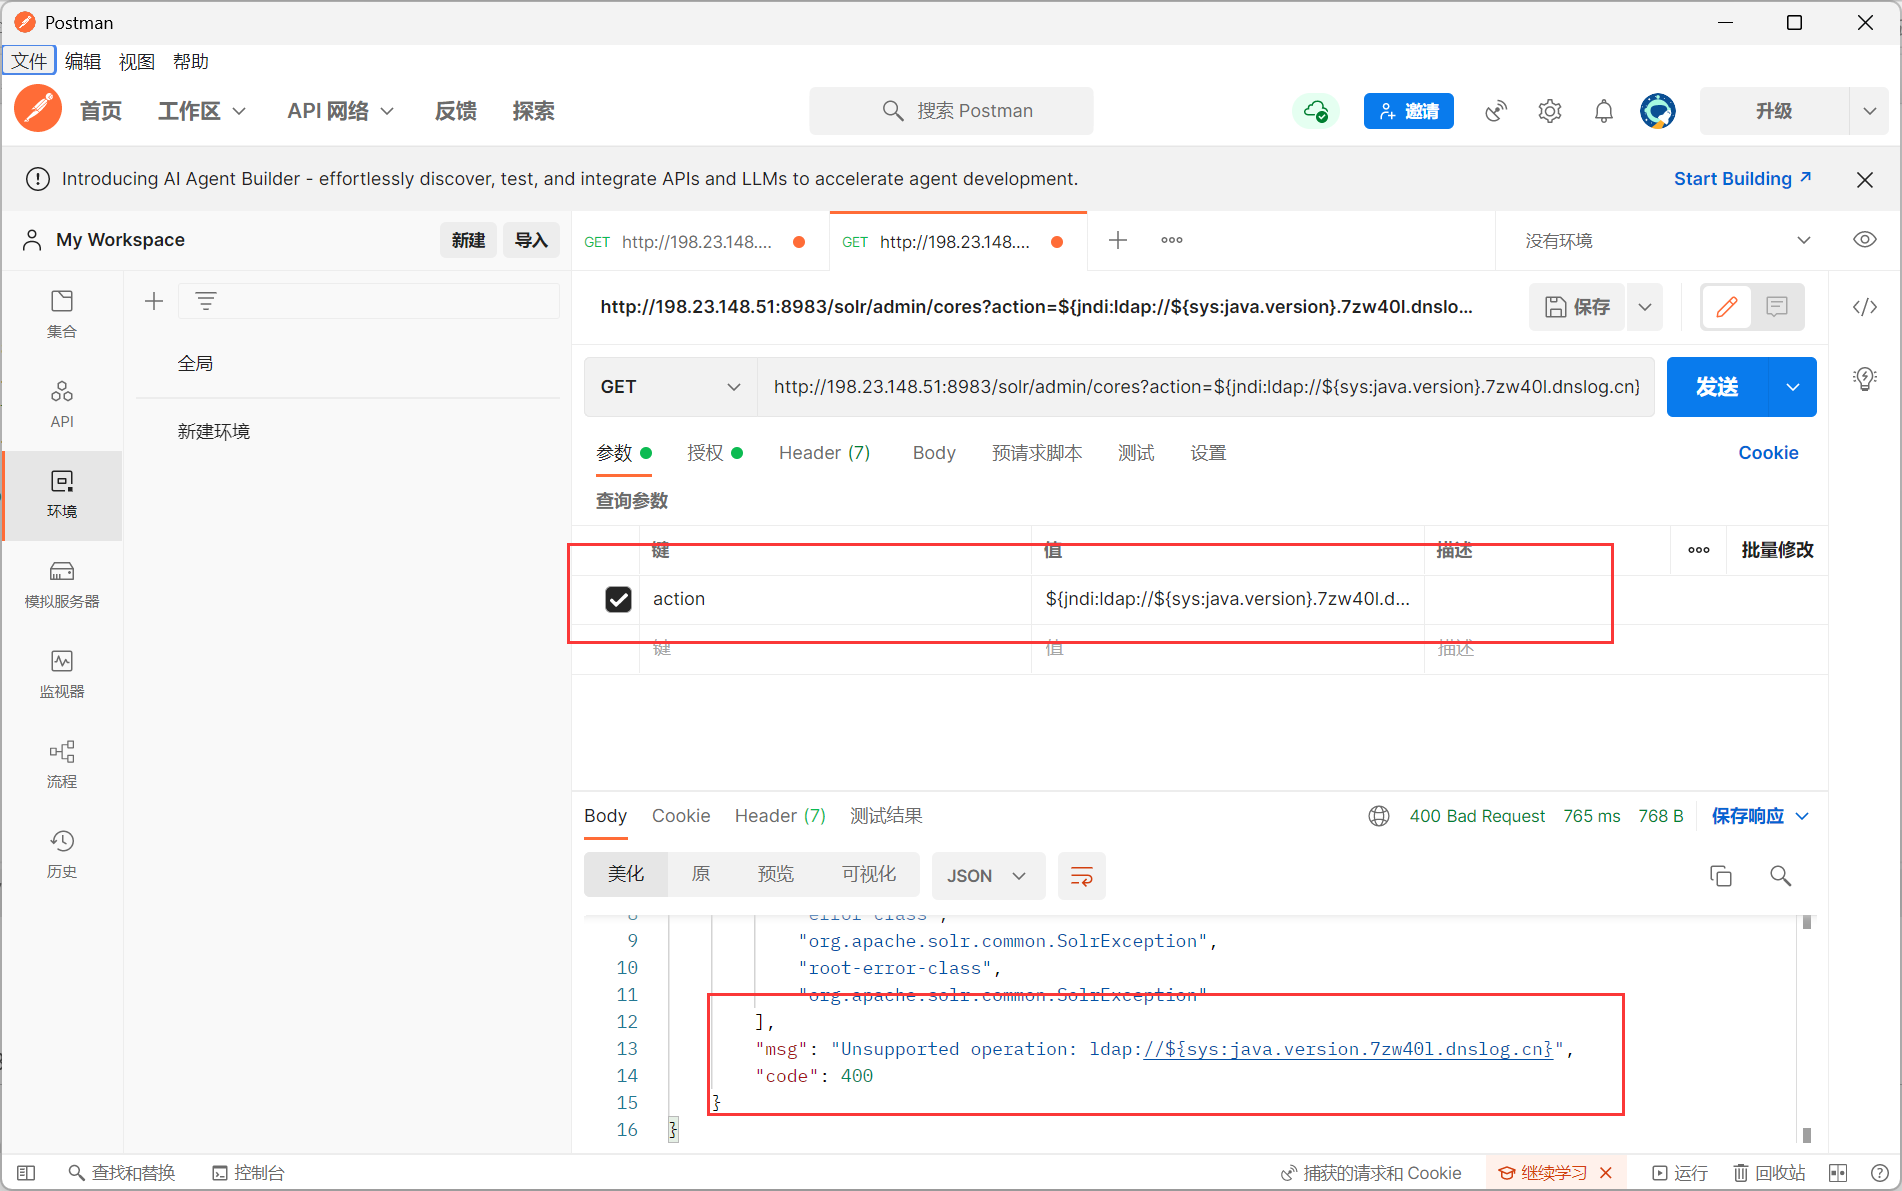Image resolution: width=1902 pixels, height=1191 pixels.
Task: Open the Mock Servers sidebar icon
Action: click(62, 584)
